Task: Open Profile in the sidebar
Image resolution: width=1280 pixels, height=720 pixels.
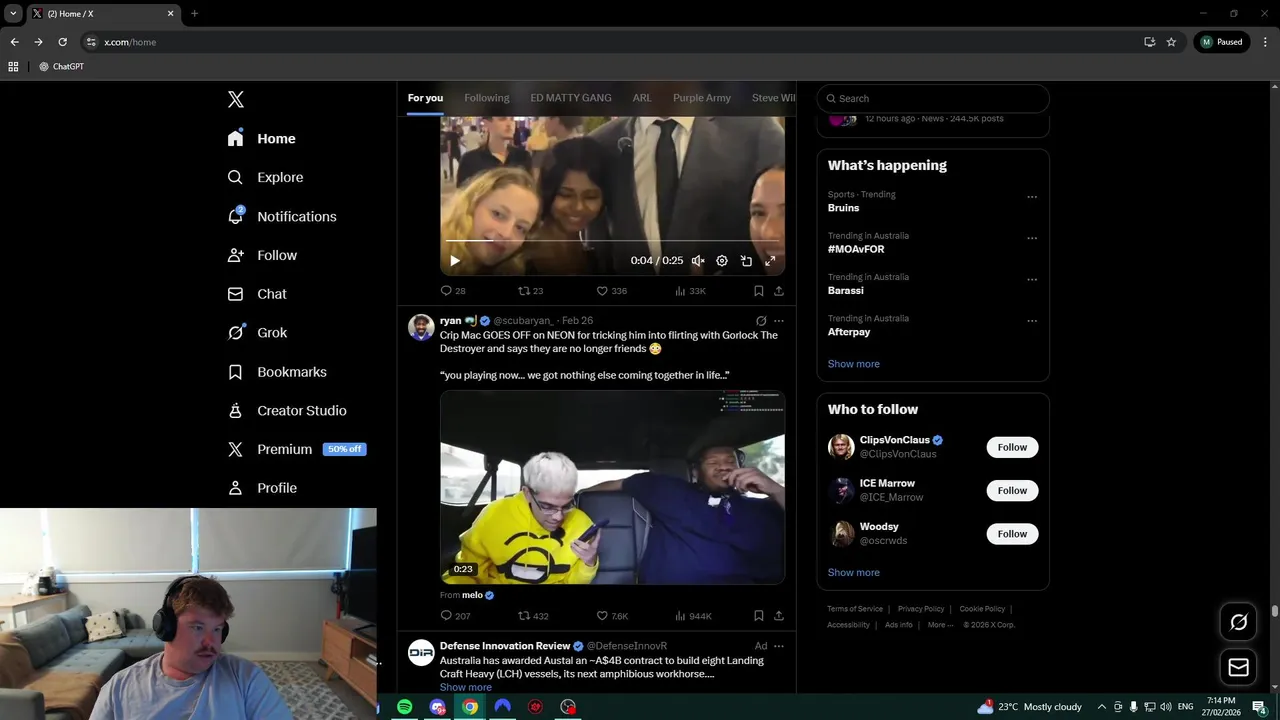Action: pyautogui.click(x=263, y=488)
